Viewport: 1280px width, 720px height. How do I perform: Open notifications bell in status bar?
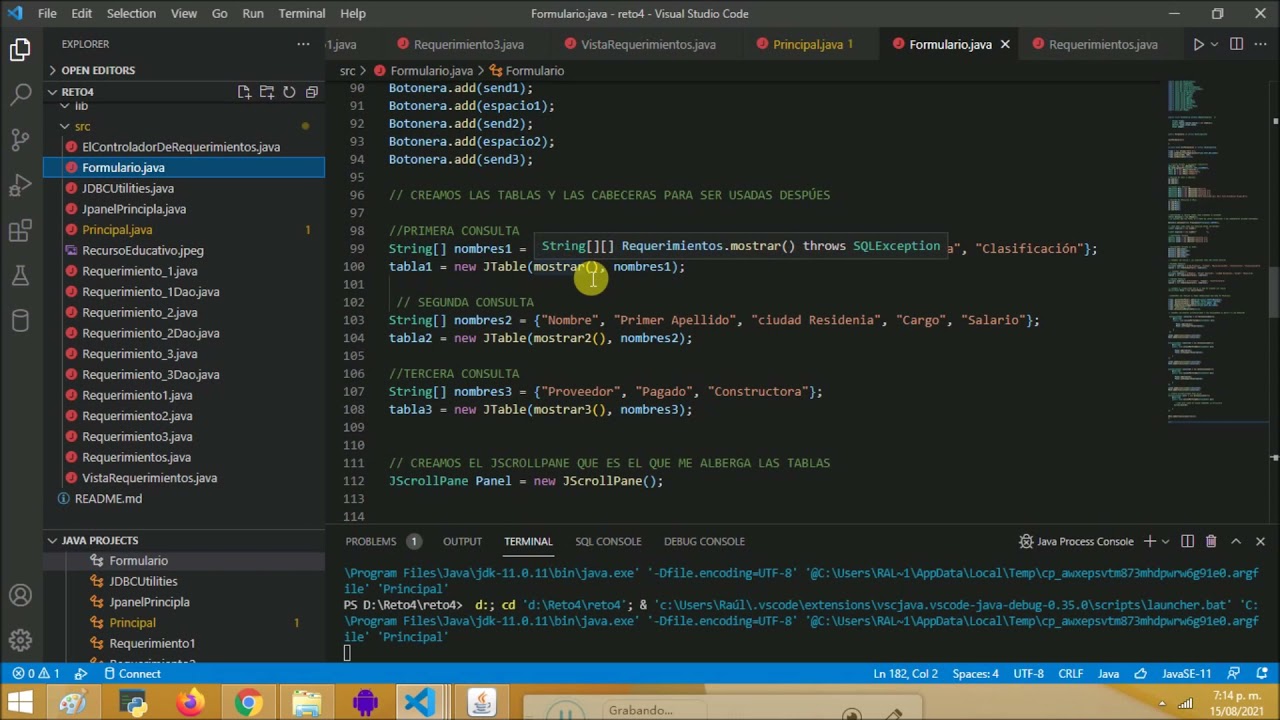coord(1260,673)
